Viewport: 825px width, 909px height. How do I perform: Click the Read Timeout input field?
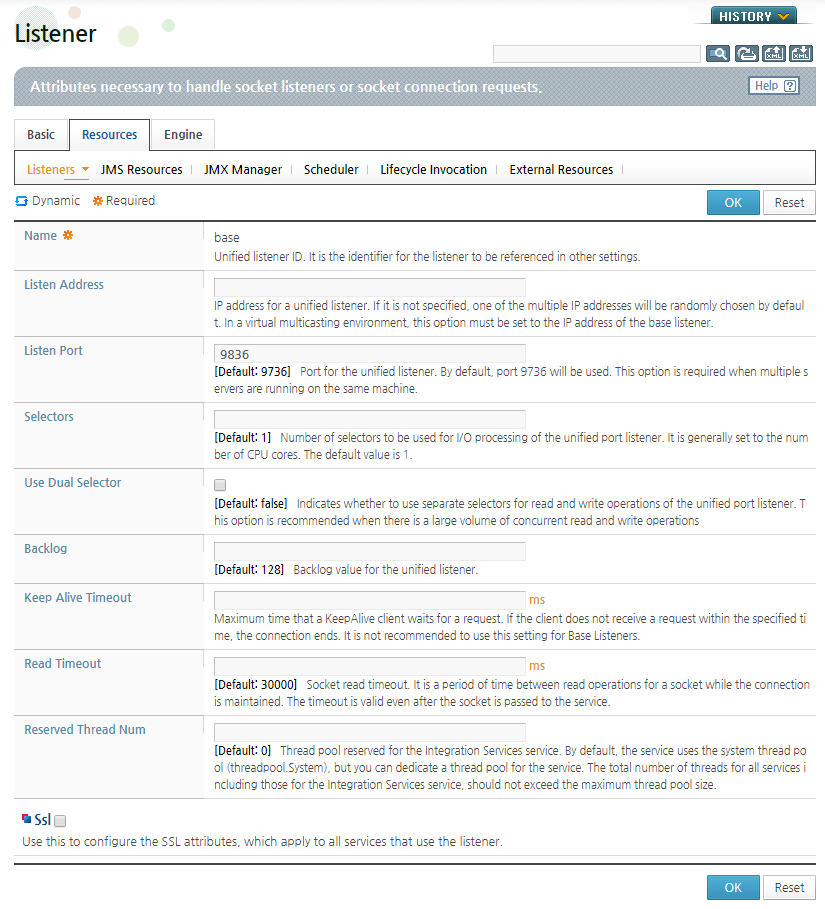pos(370,666)
